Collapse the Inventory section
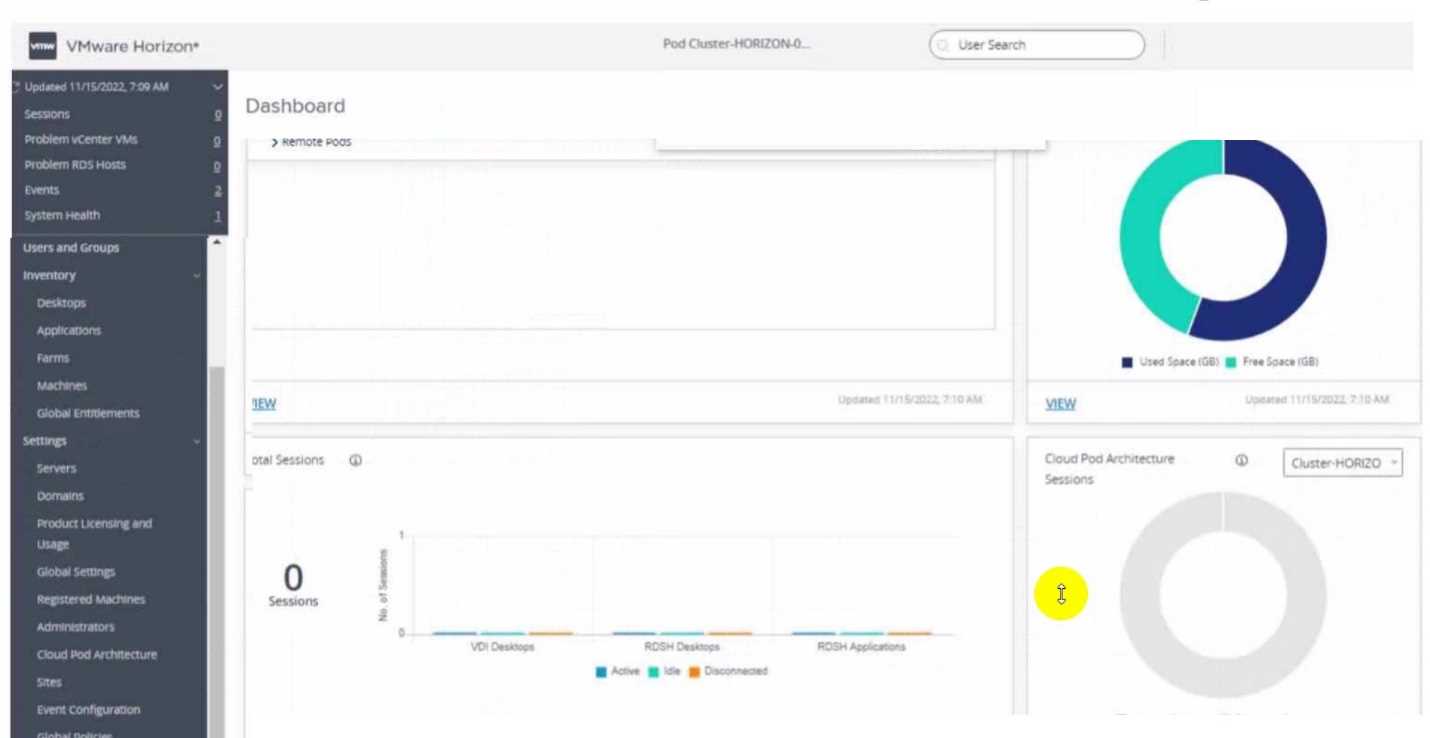Viewport: 1430px width, 738px height. [x=197, y=275]
